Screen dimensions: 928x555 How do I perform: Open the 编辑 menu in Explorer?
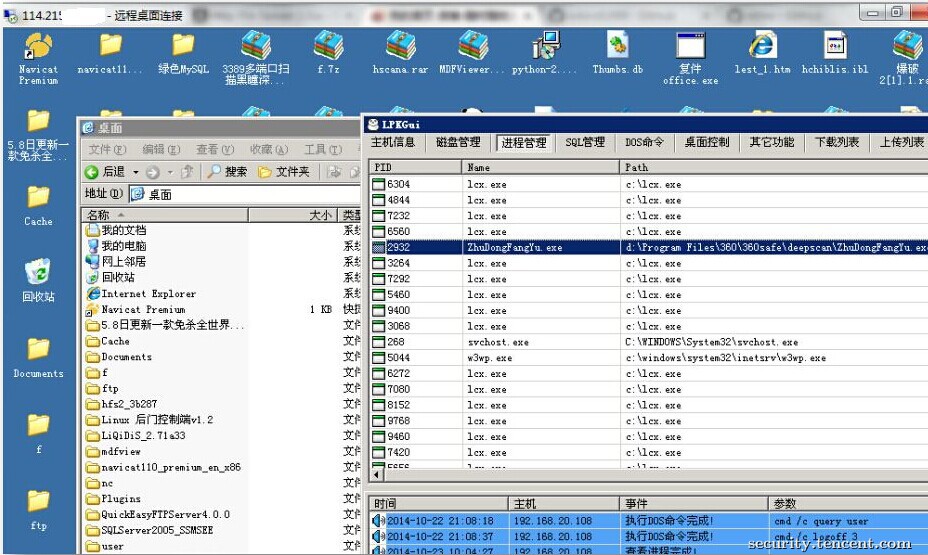[x=161, y=150]
